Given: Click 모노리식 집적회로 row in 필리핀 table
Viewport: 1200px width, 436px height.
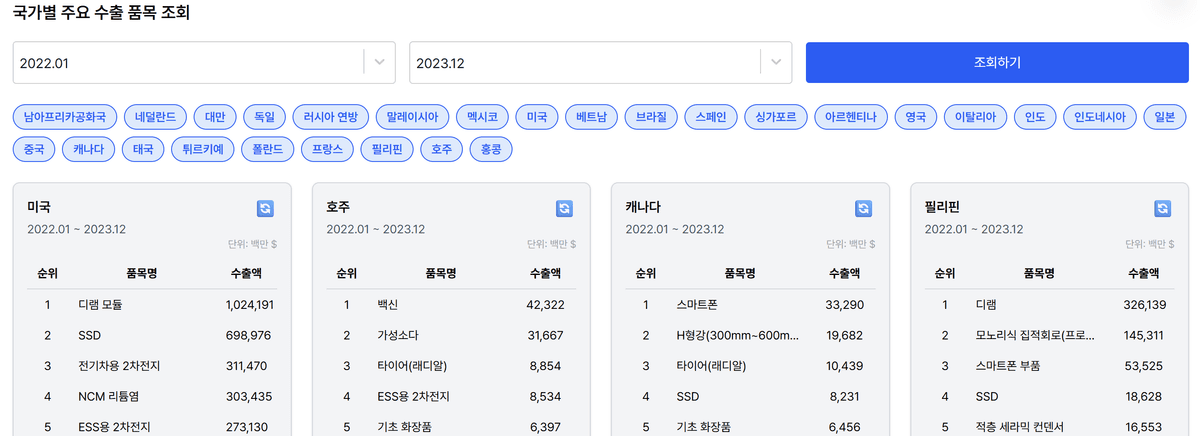Looking at the screenshot, I should click(x=1050, y=335).
